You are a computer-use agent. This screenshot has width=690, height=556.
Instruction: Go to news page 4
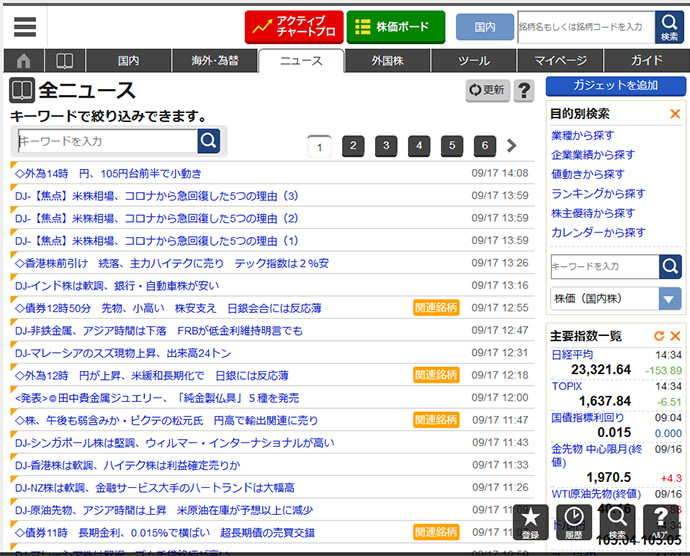point(419,146)
